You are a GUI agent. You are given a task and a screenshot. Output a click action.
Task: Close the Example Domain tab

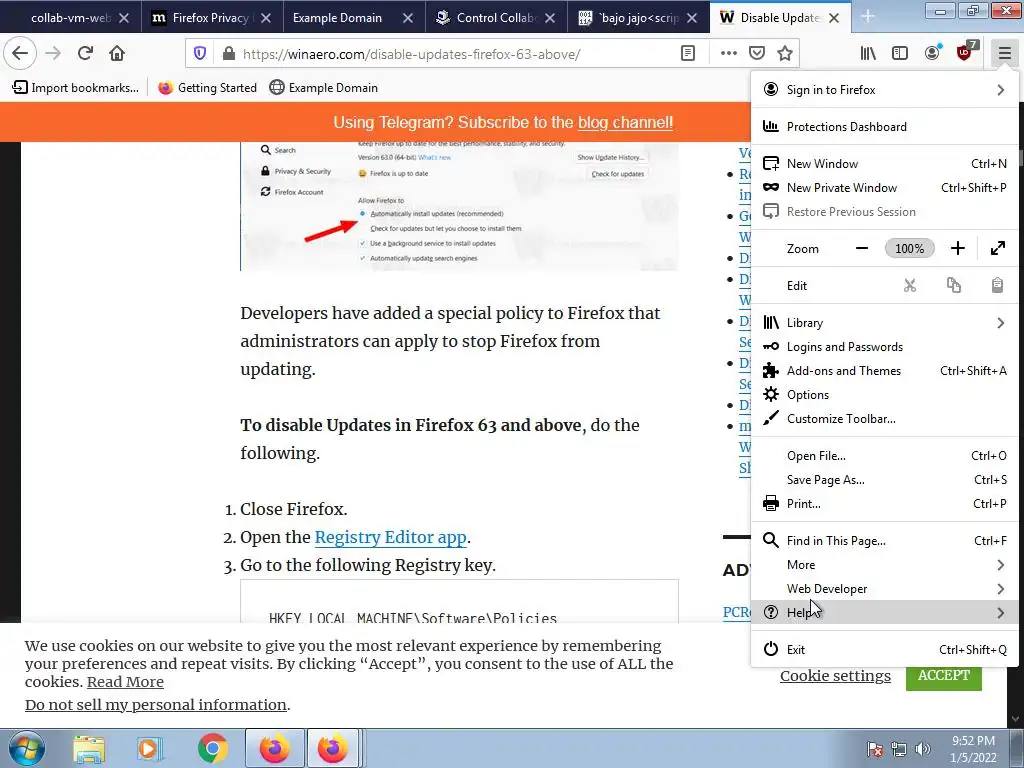[x=408, y=18]
